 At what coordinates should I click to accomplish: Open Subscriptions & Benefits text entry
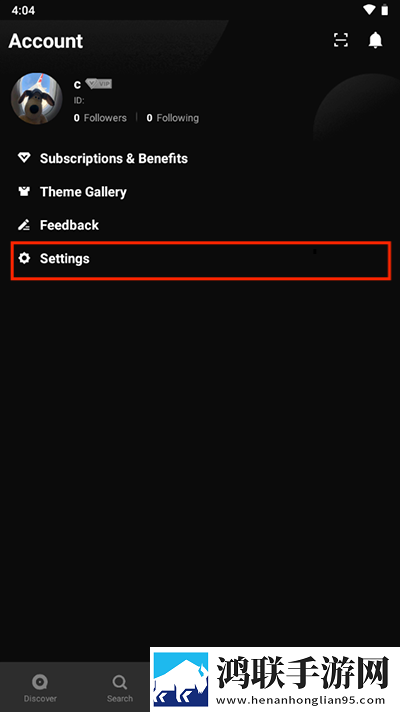pyautogui.click(x=114, y=158)
